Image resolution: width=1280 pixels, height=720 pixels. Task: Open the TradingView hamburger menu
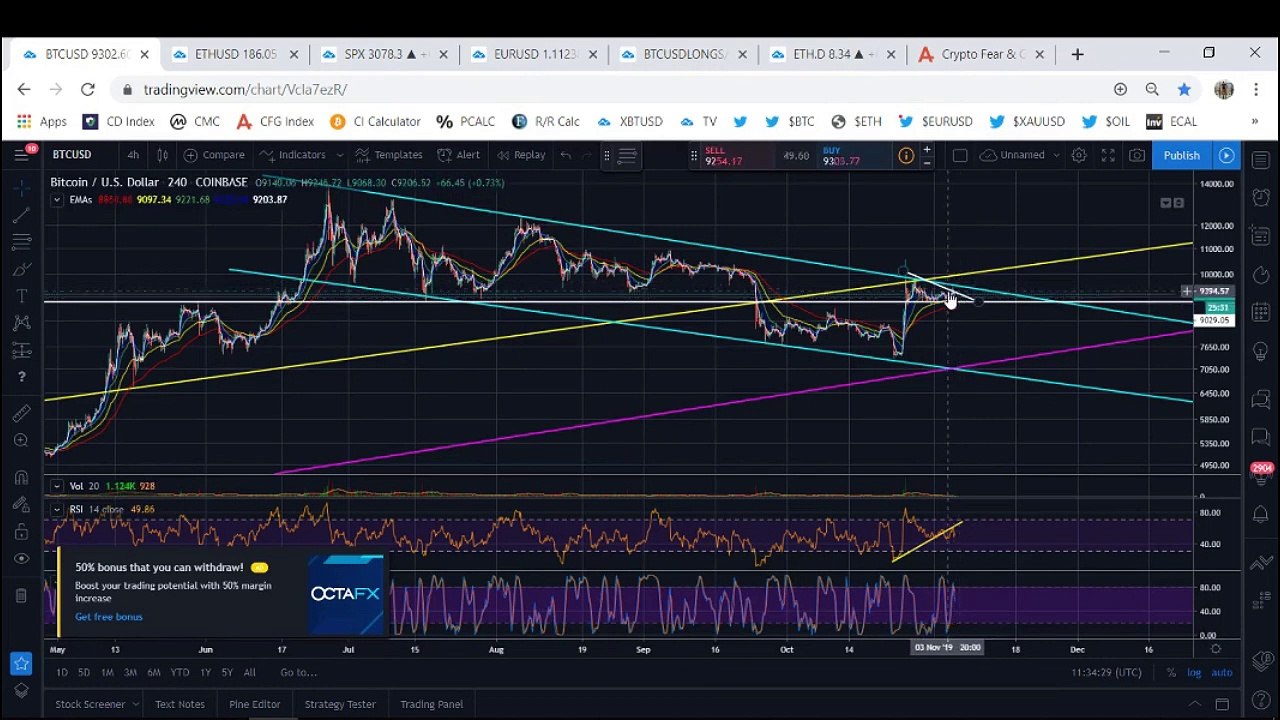click(x=21, y=154)
